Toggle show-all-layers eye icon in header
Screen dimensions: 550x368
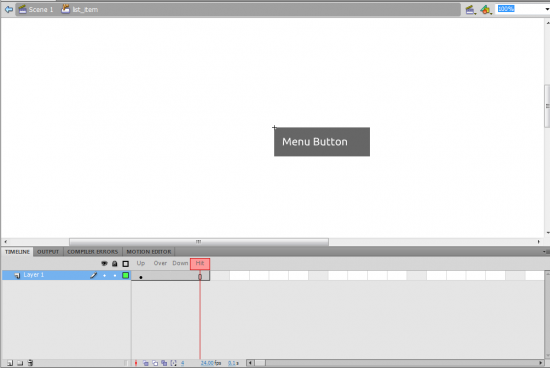pos(104,263)
